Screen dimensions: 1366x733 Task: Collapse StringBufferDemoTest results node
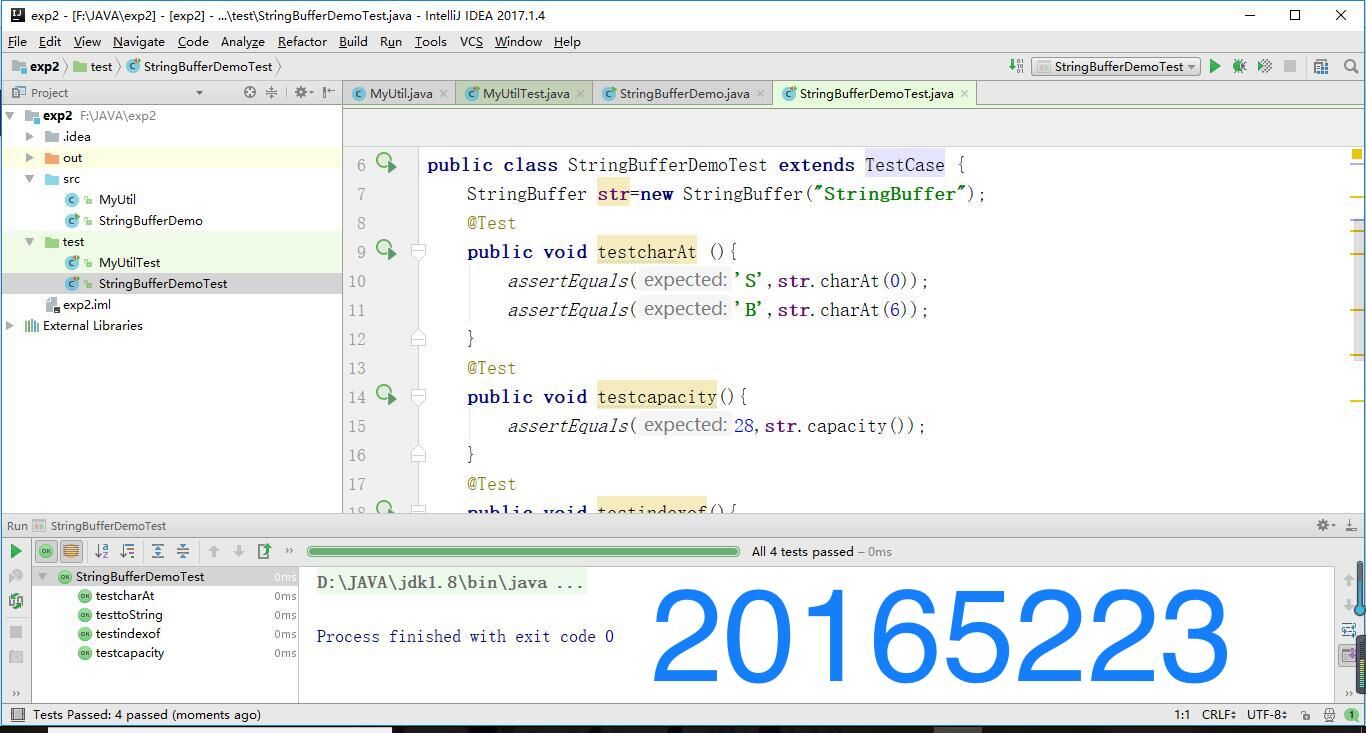tap(43, 577)
